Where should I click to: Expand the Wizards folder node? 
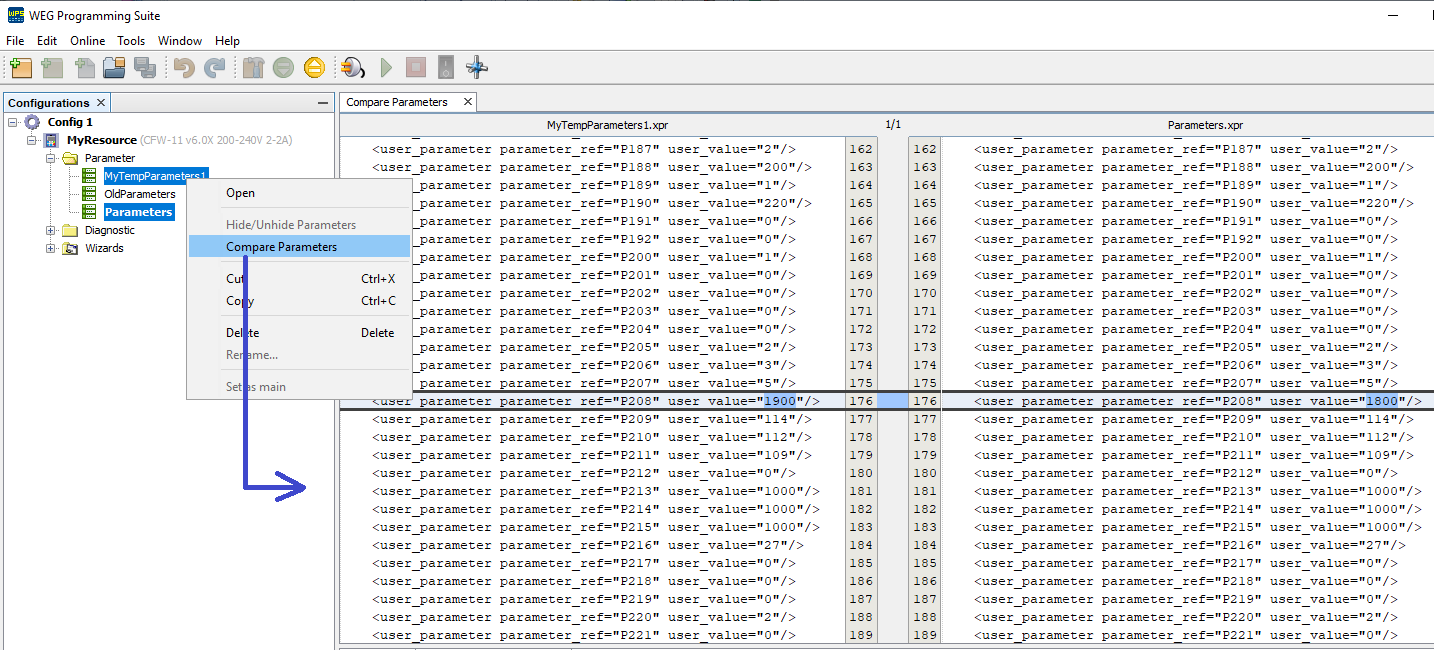(x=51, y=248)
